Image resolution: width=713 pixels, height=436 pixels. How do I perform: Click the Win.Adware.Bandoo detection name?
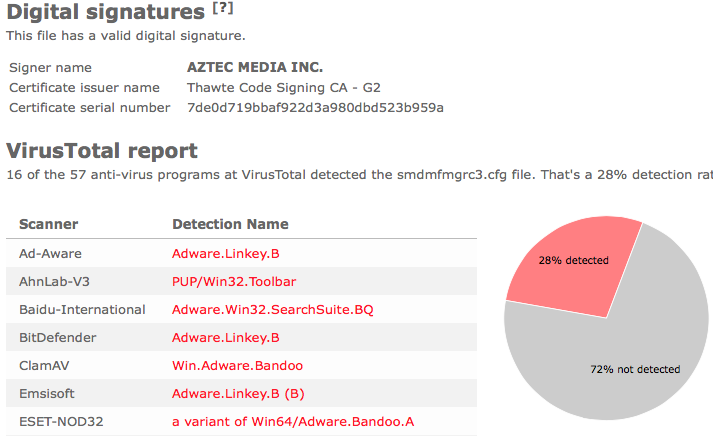click(x=237, y=366)
